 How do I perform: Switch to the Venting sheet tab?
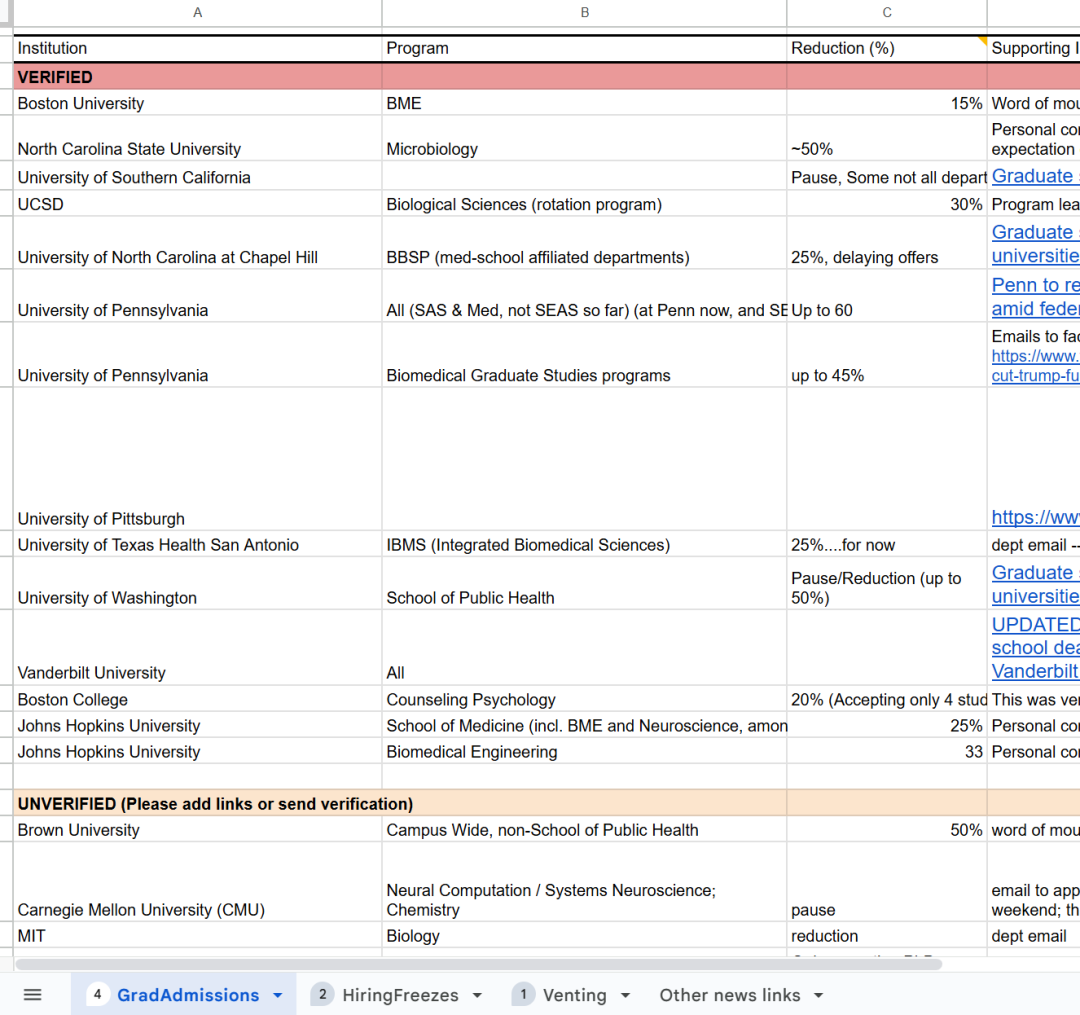point(574,995)
